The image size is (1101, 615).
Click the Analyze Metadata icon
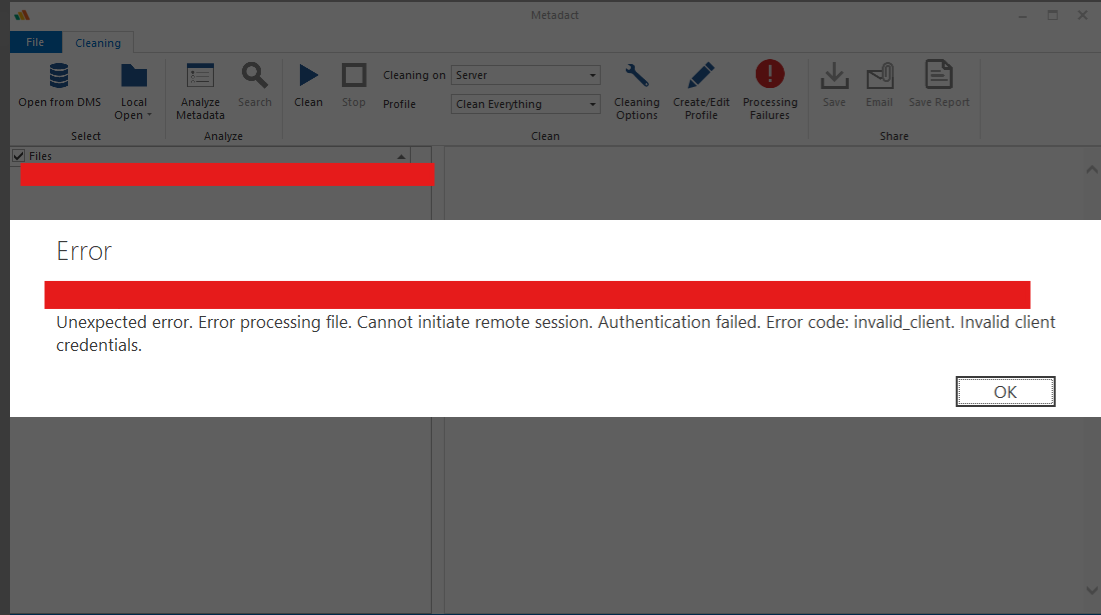(x=200, y=77)
